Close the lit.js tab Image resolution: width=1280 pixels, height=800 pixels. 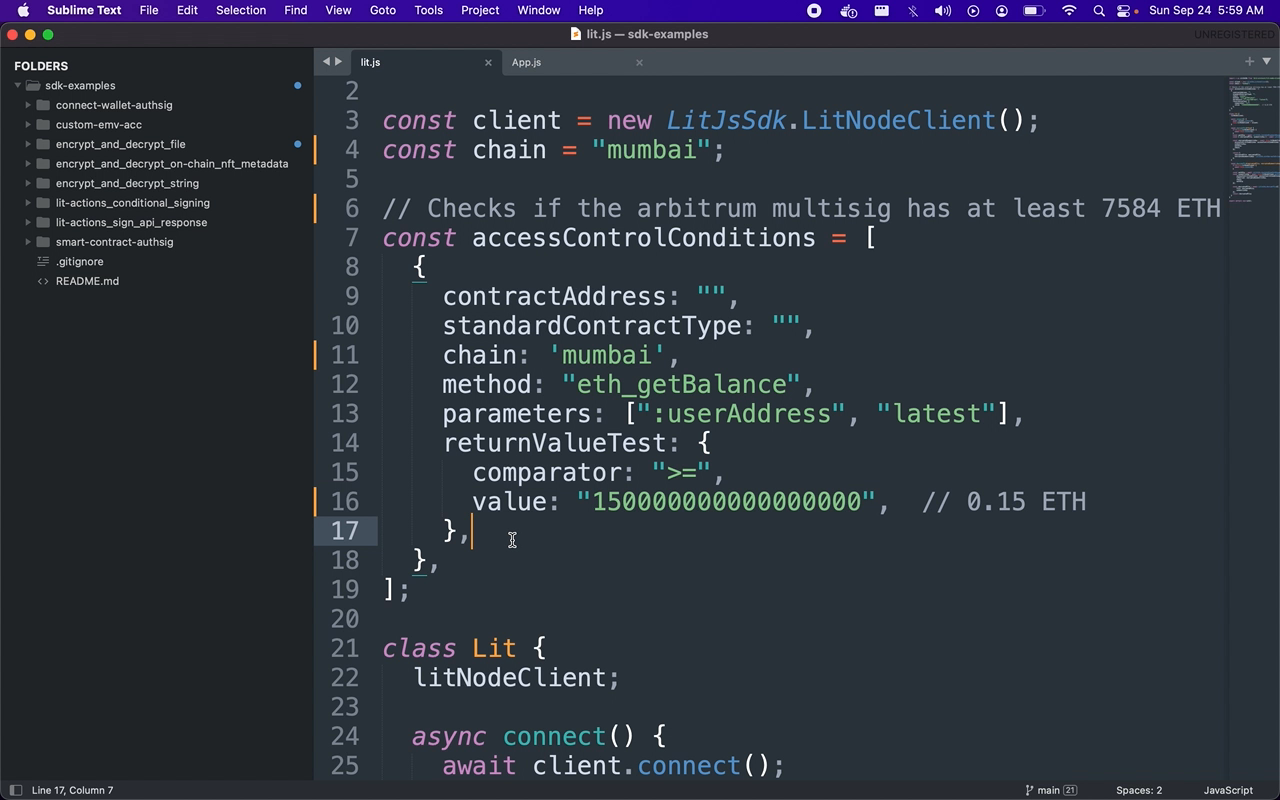(488, 62)
